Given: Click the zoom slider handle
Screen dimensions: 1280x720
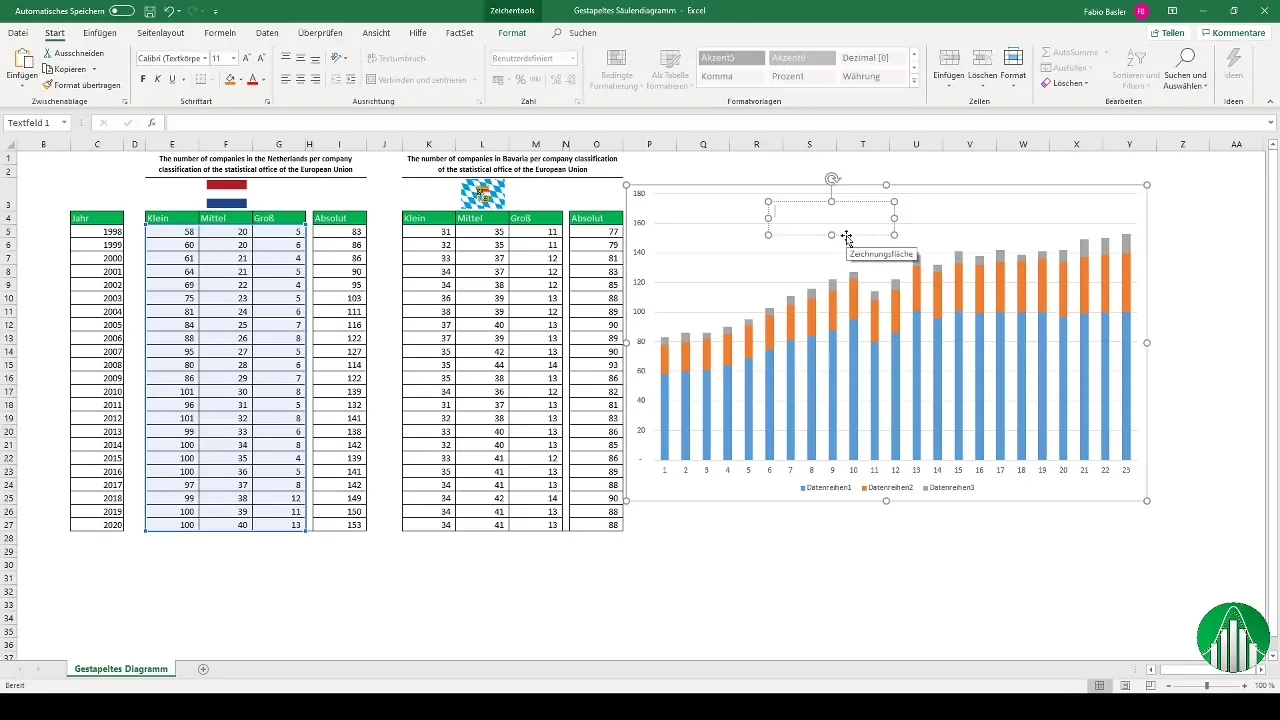Looking at the screenshot, I should point(1207,686).
